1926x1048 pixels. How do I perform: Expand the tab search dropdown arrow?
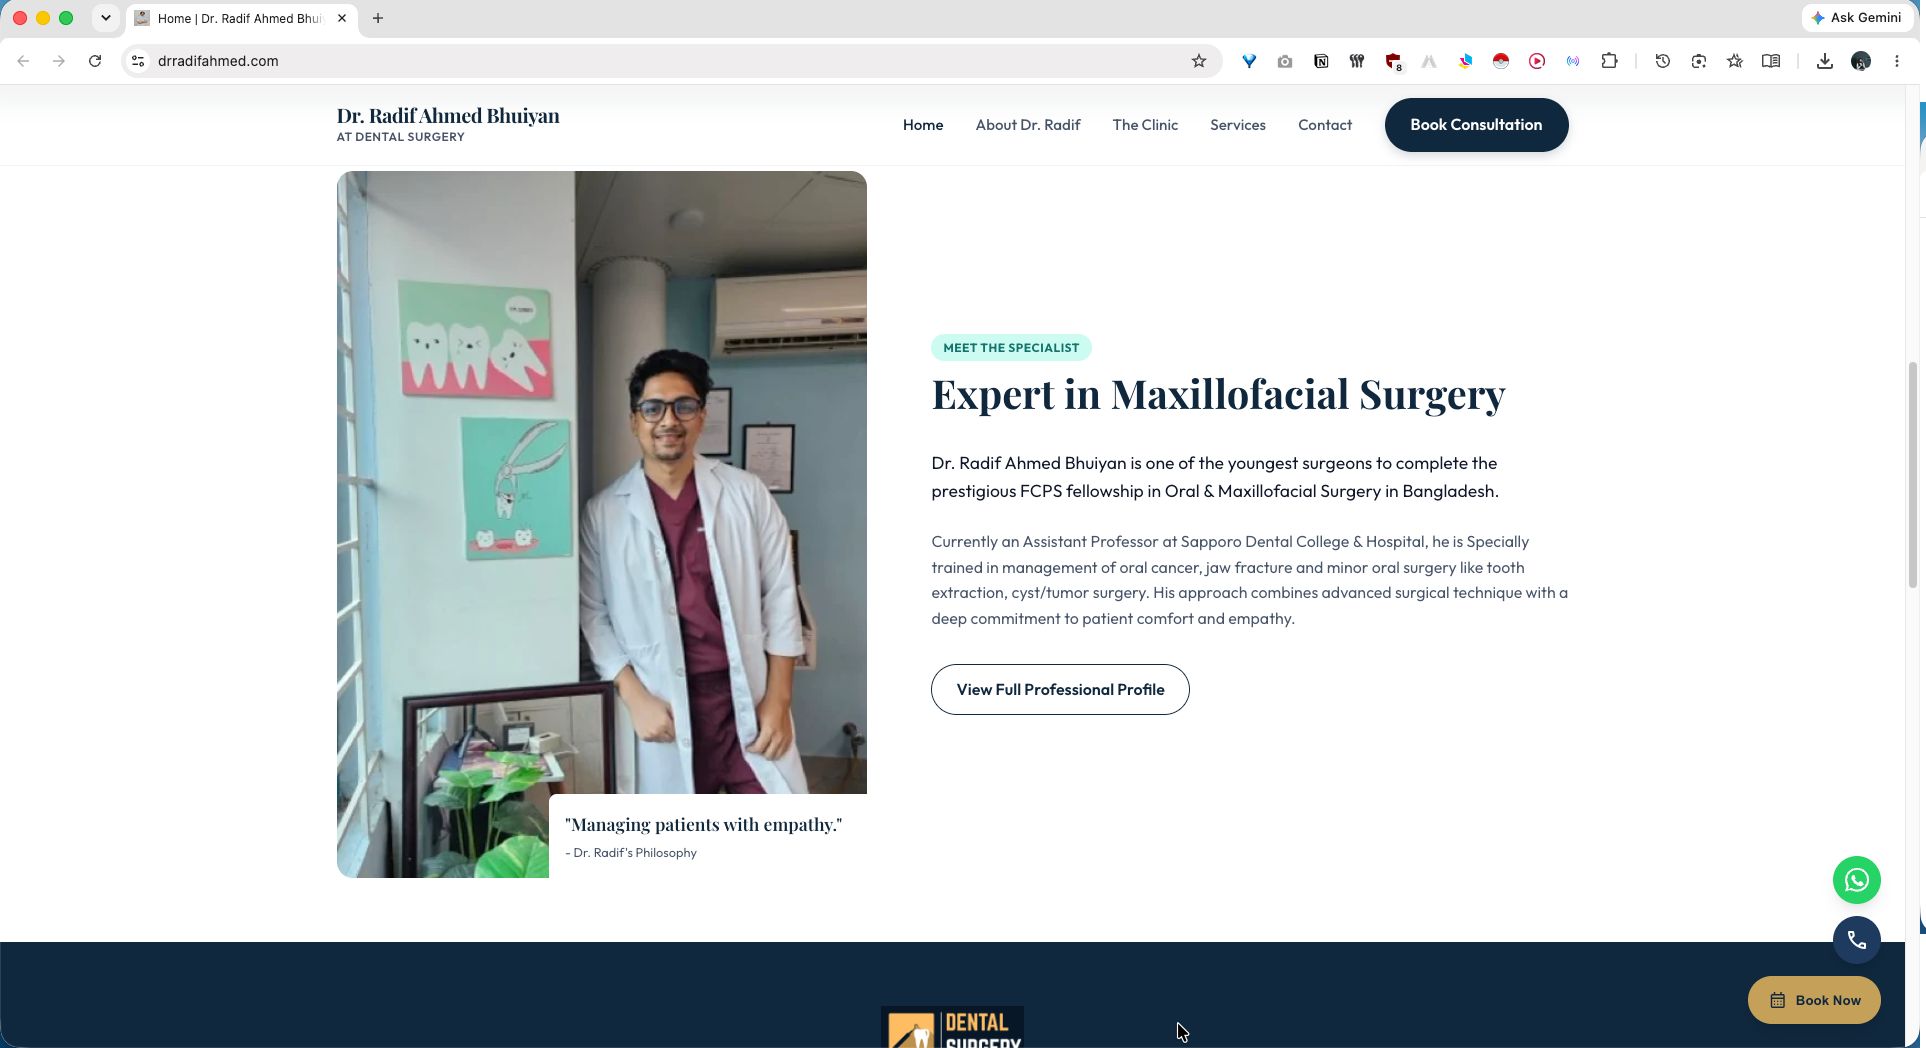point(105,18)
